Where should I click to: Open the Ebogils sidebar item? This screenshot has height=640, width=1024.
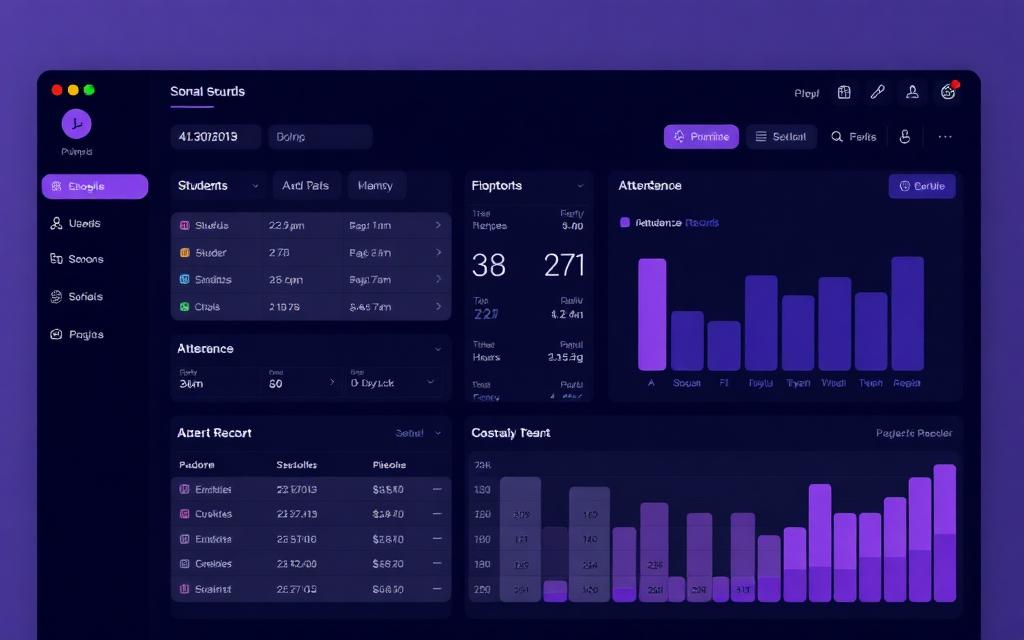coord(95,186)
